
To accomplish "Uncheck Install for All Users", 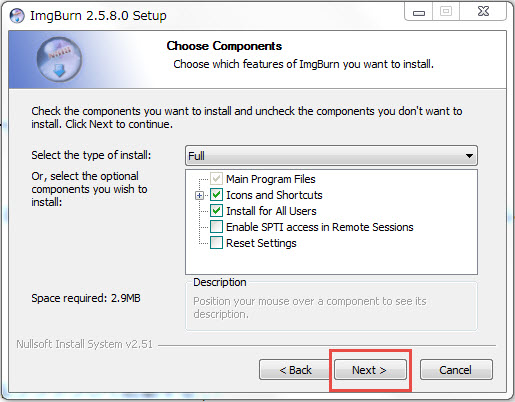I will point(216,211).
